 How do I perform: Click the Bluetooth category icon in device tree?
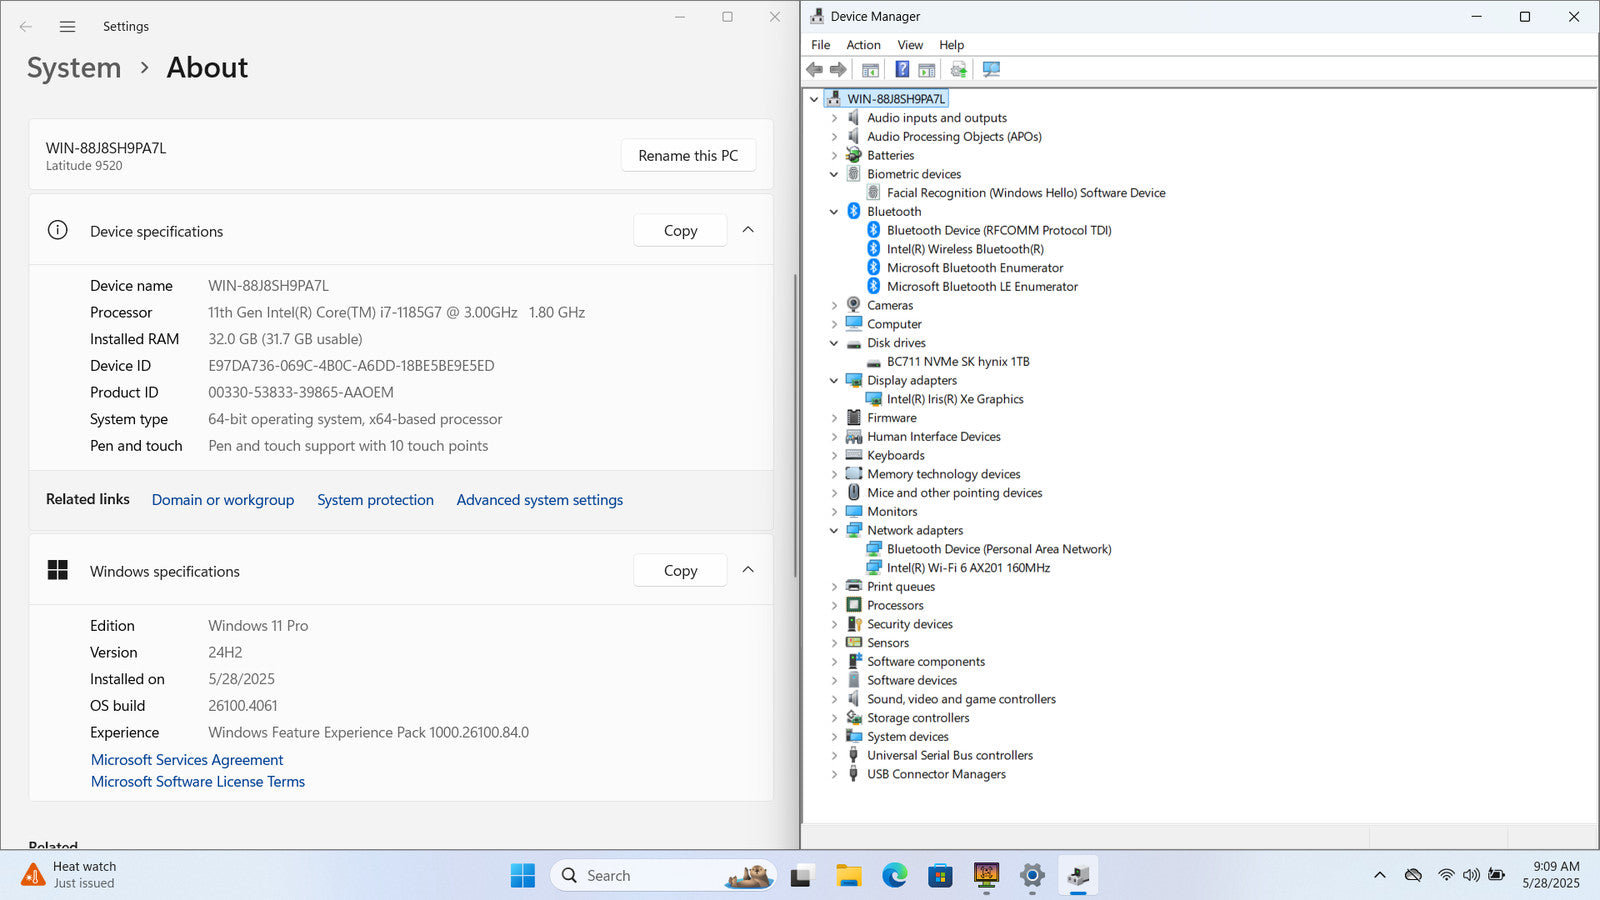[x=854, y=211]
